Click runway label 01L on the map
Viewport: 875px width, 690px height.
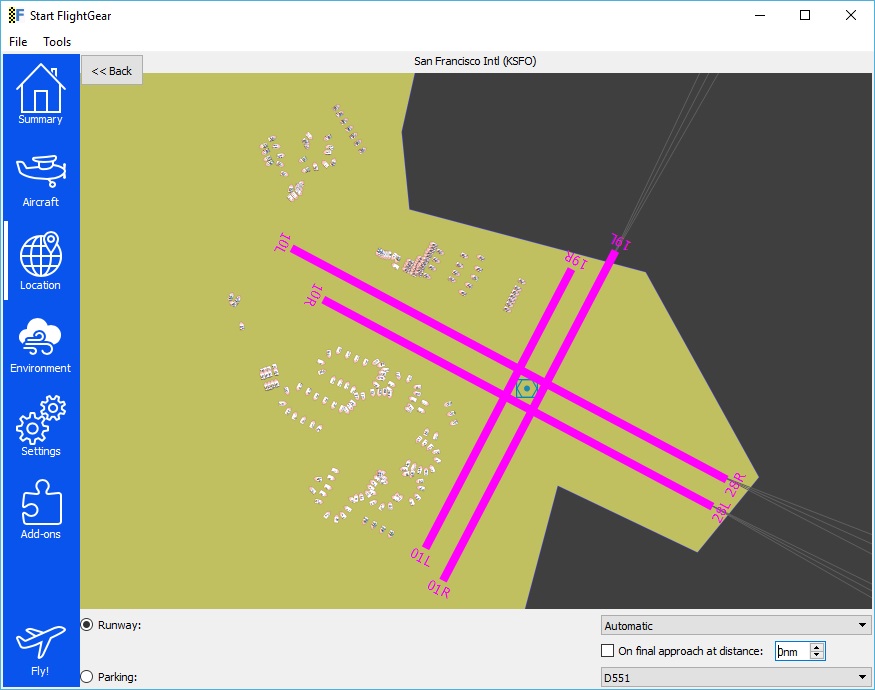pyautogui.click(x=420, y=557)
